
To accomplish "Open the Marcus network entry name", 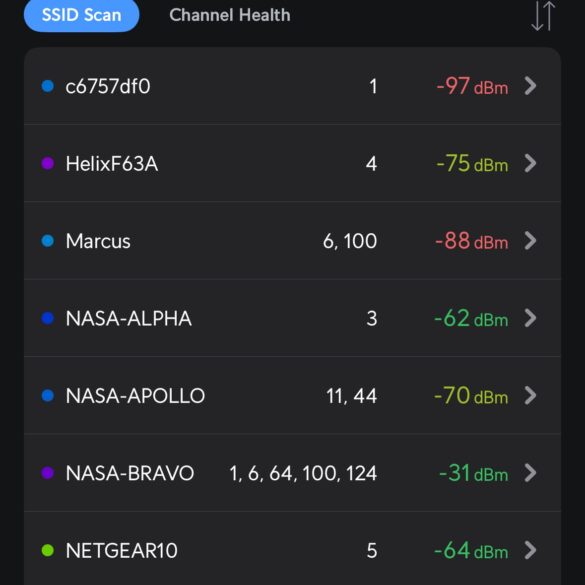I will tap(98, 241).
